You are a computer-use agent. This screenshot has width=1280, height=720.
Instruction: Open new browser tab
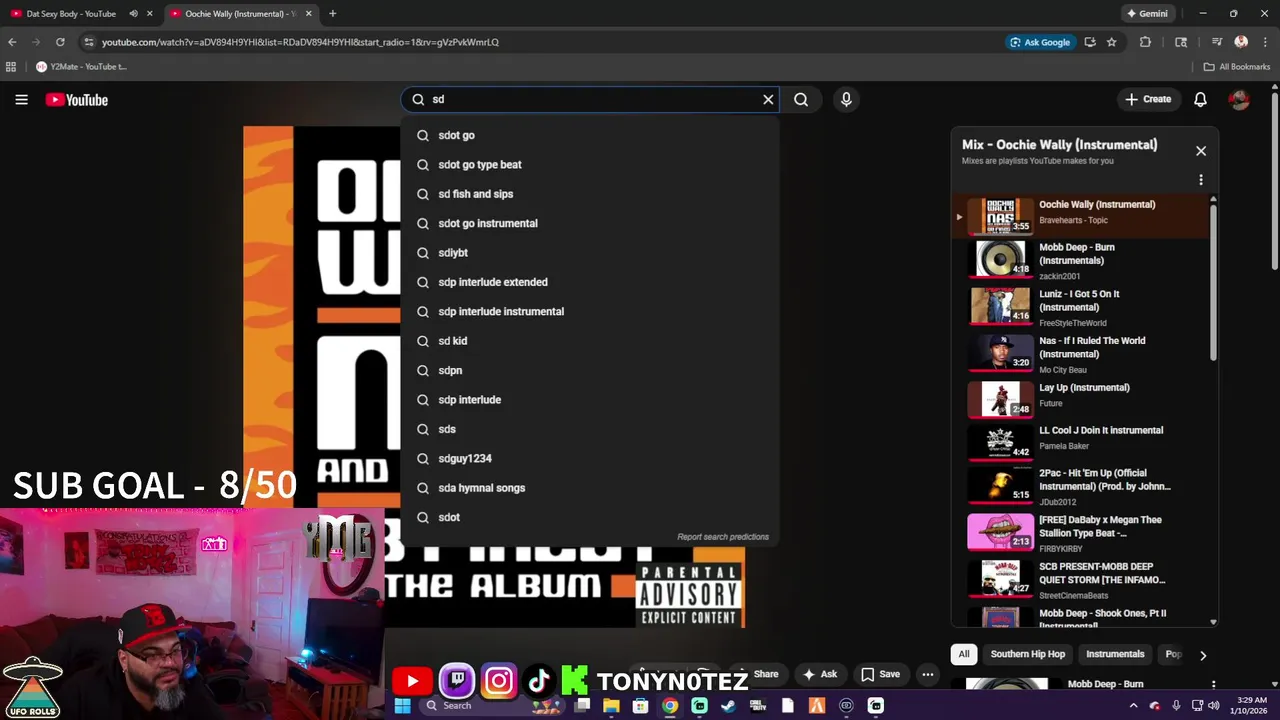tap(332, 14)
